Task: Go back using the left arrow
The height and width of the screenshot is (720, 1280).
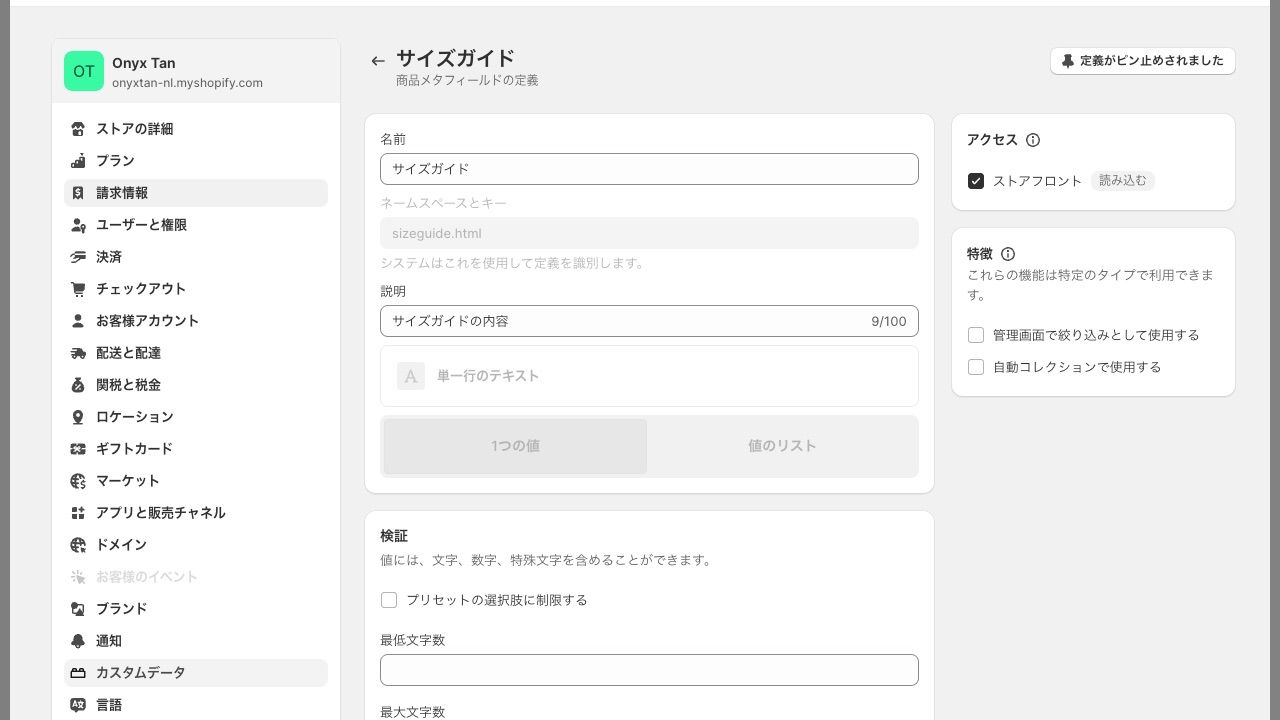Action: tap(377, 61)
